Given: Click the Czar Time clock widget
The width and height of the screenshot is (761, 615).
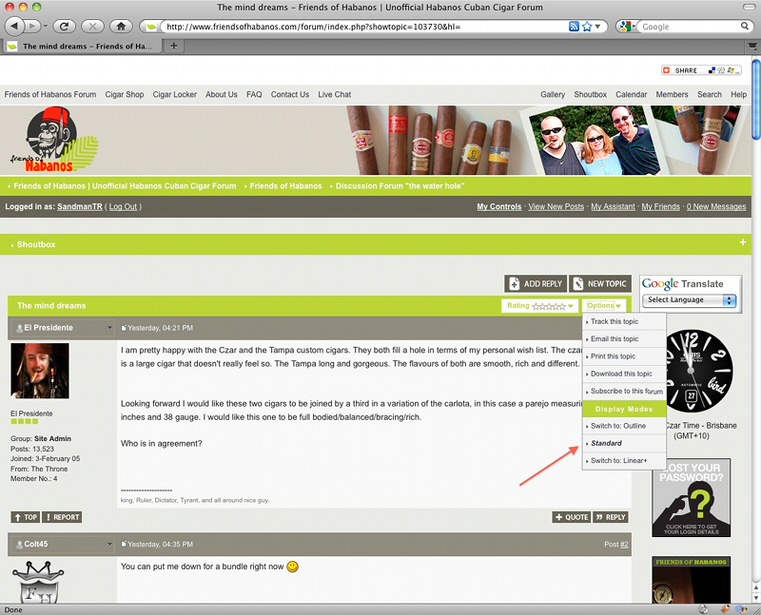Looking at the screenshot, I should click(698, 371).
